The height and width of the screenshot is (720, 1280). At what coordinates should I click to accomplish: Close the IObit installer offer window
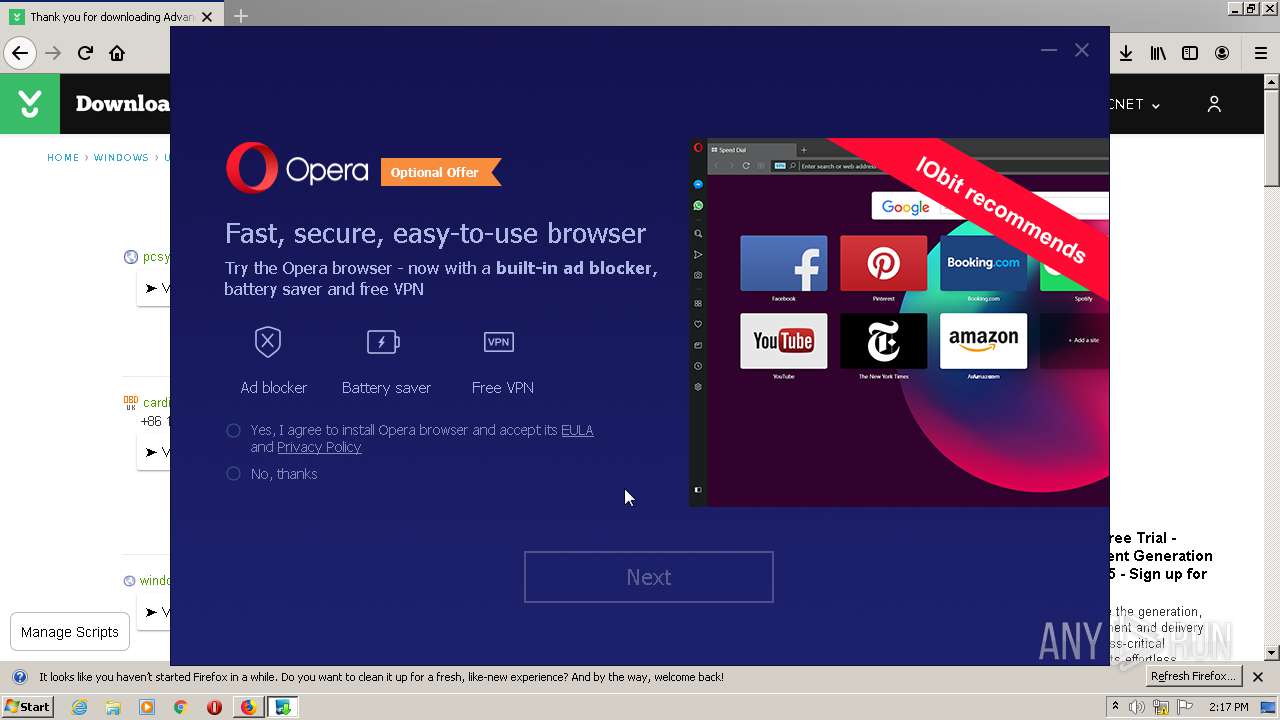(x=1082, y=50)
